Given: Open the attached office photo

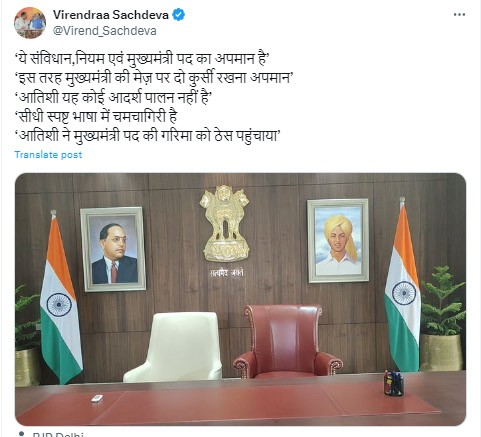Looking at the screenshot, I should point(240,299).
